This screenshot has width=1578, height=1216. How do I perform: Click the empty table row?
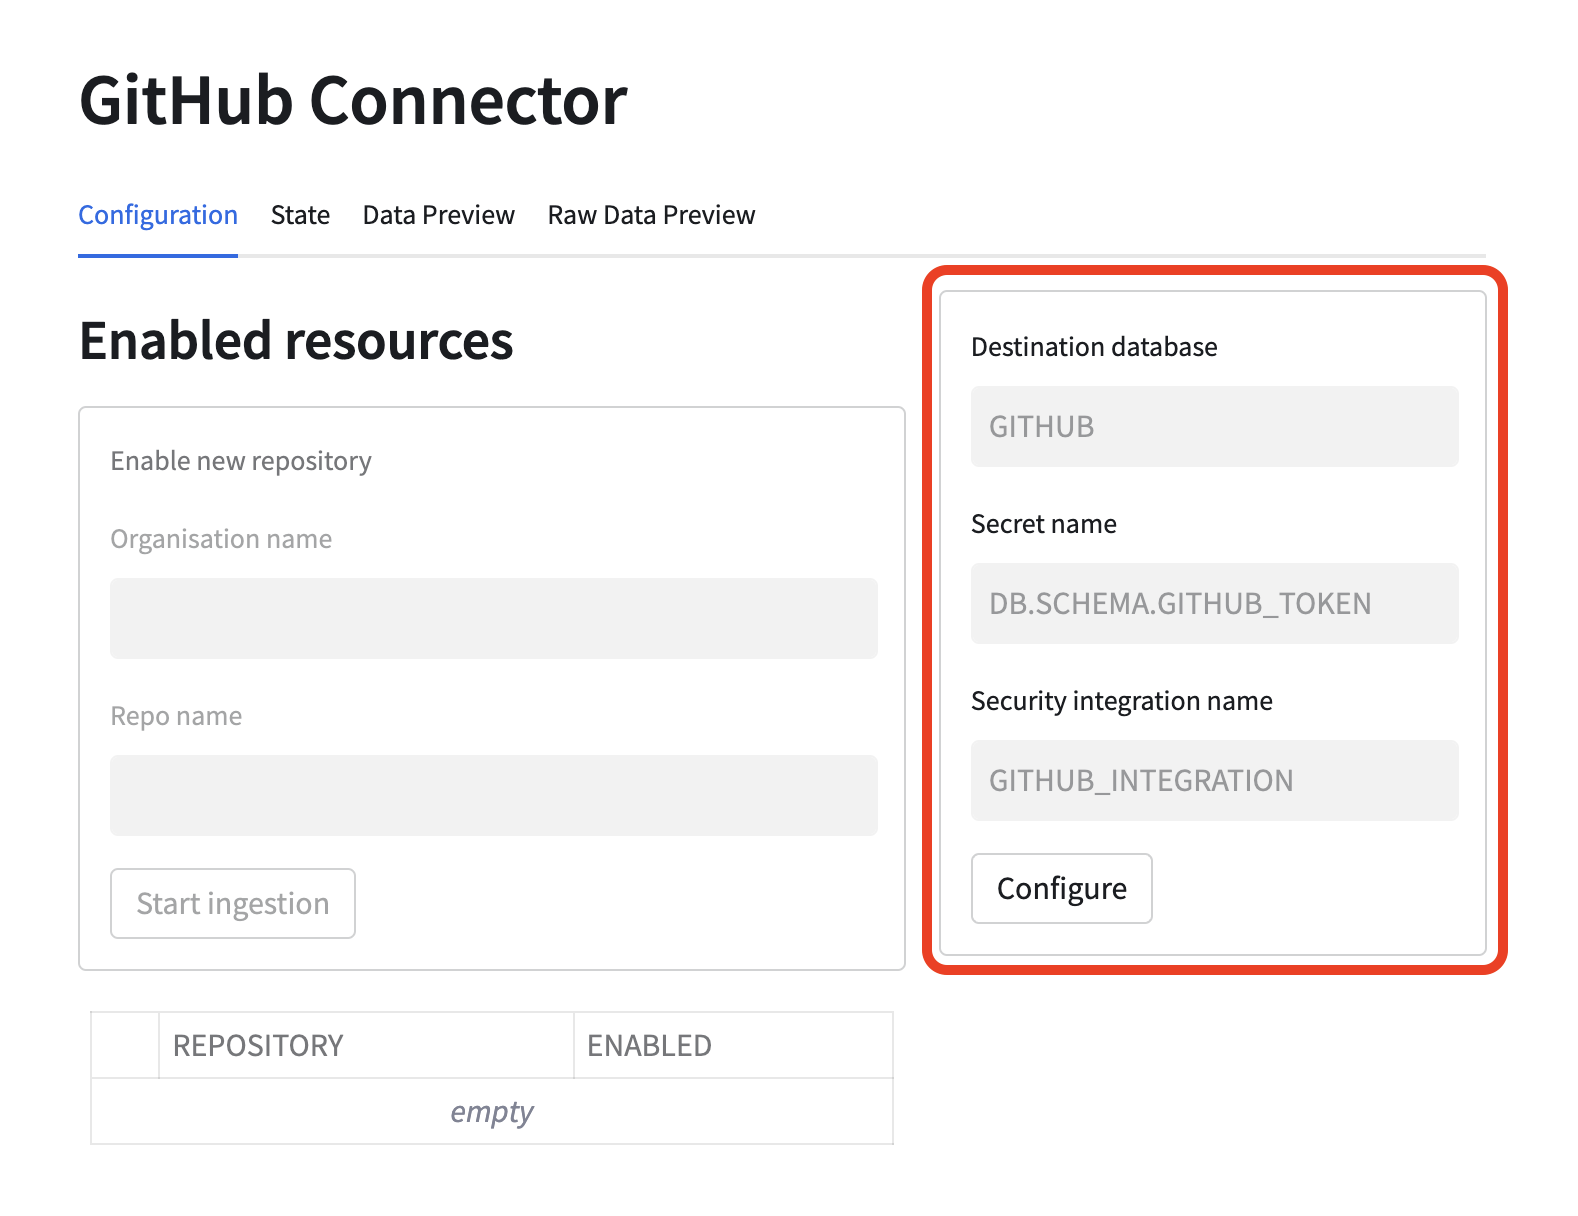click(492, 1111)
